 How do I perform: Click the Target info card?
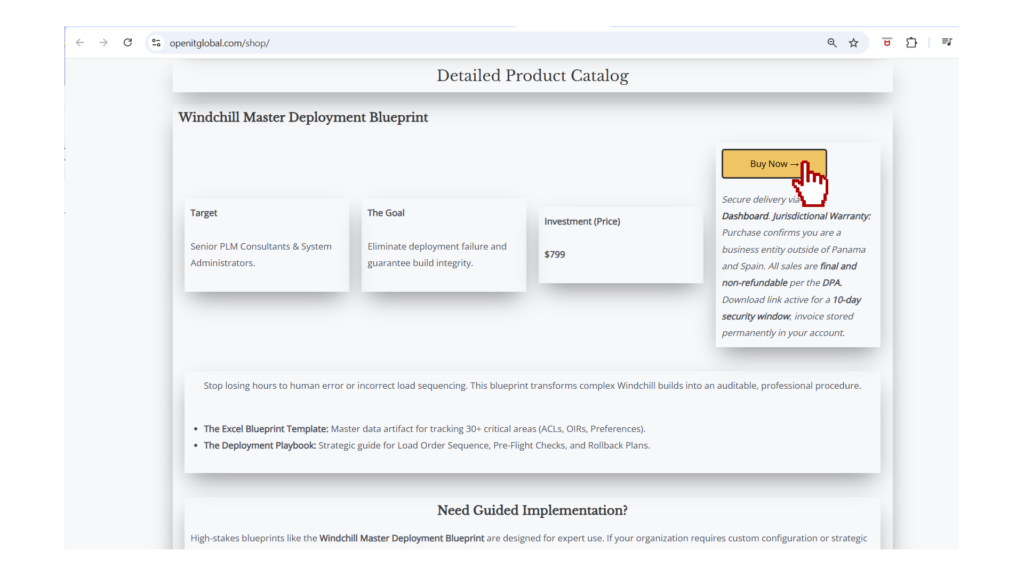266,244
